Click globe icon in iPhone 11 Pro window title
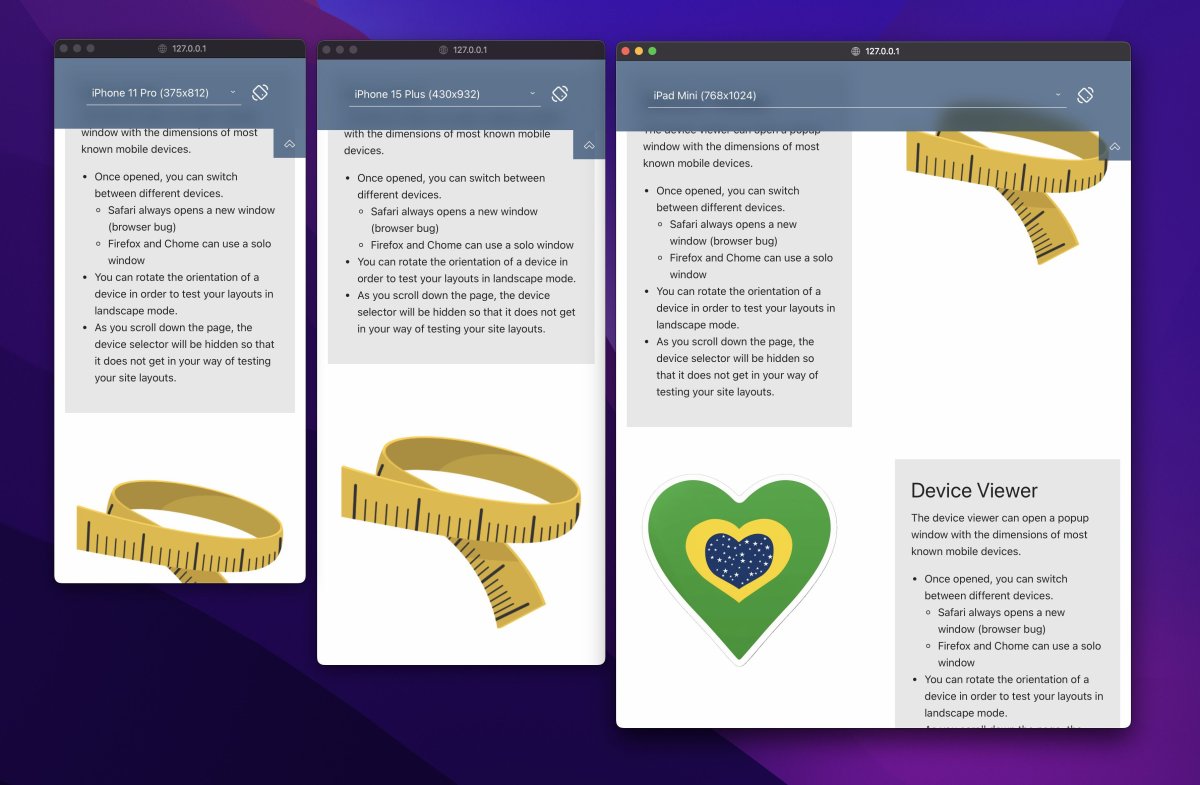This screenshot has height=785, width=1200. 163,49
